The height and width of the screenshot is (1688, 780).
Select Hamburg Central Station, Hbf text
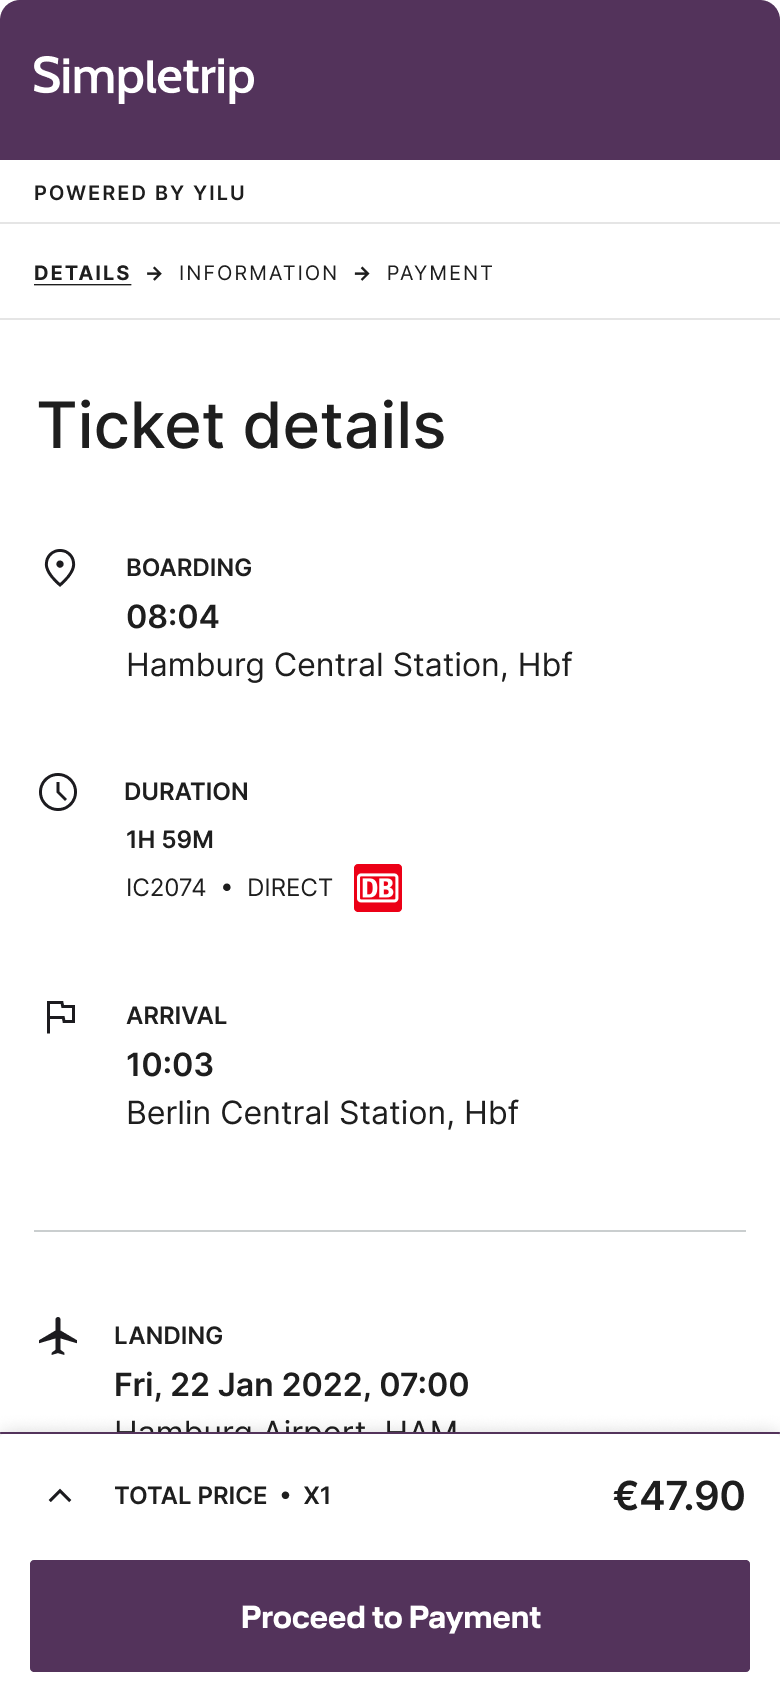tap(349, 665)
